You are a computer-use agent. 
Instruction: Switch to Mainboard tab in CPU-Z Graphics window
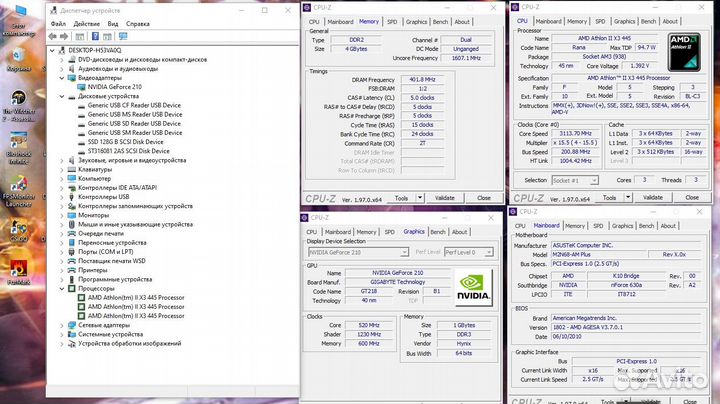tap(338, 232)
